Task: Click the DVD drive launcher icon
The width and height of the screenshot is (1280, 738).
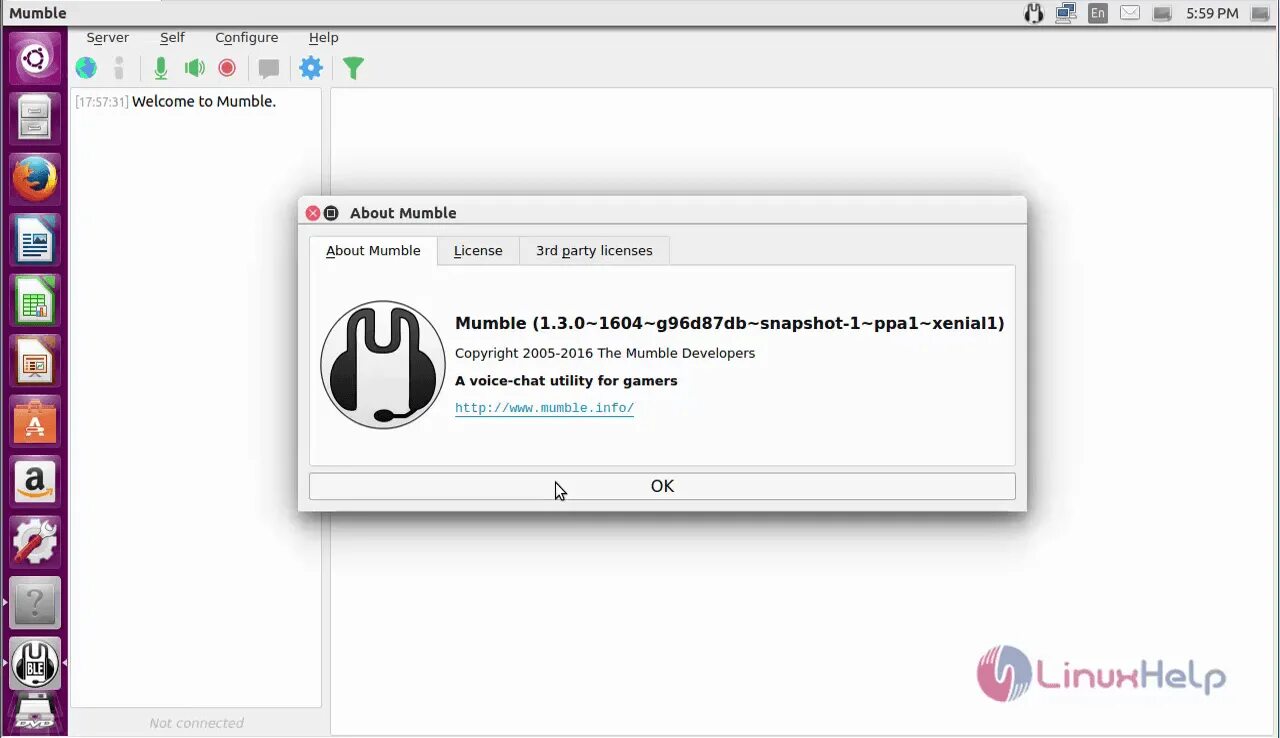Action: pos(35,714)
